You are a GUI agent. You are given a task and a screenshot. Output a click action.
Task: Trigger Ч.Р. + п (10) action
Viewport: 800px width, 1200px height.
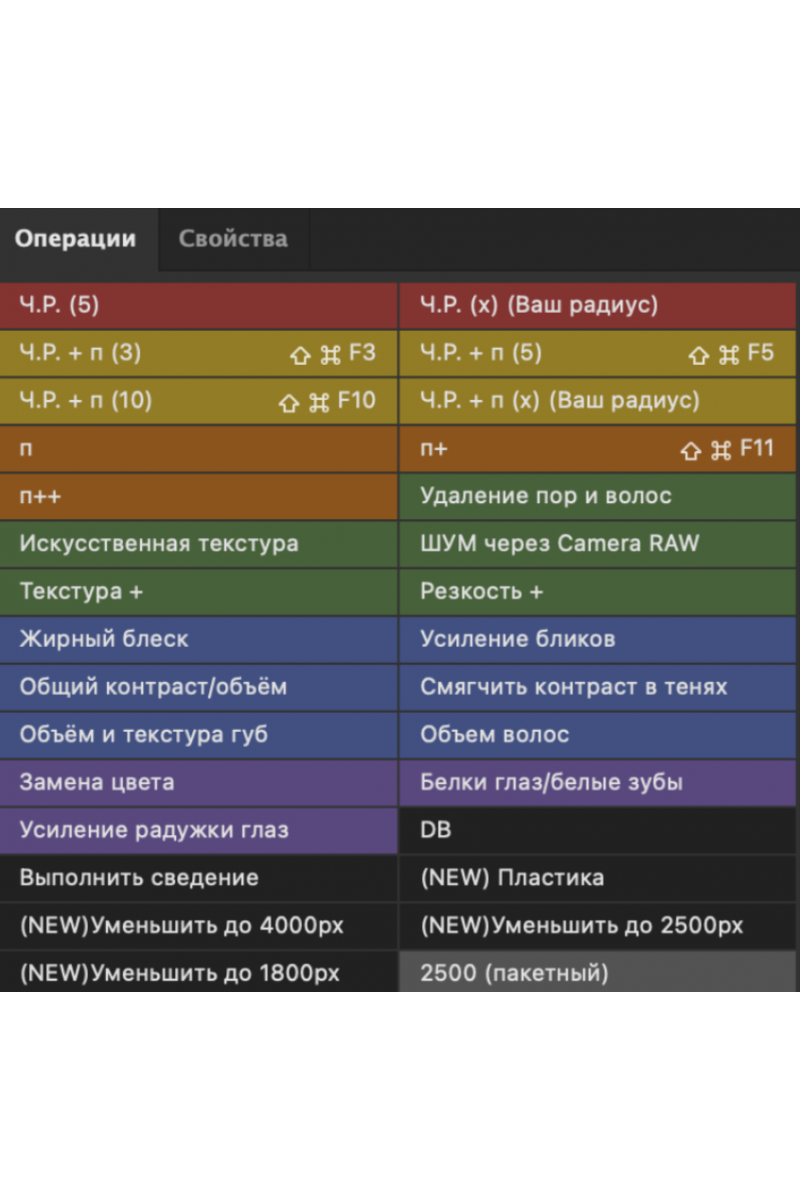(198, 401)
